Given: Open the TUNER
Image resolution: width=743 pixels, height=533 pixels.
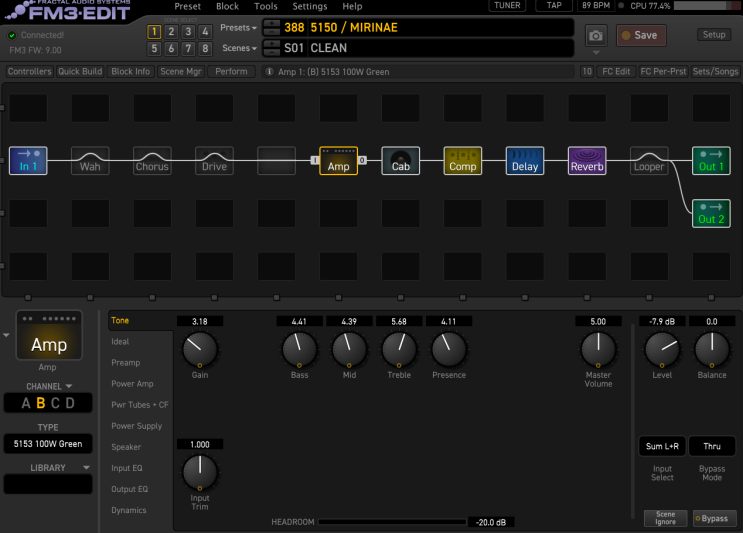Looking at the screenshot, I should (507, 6).
